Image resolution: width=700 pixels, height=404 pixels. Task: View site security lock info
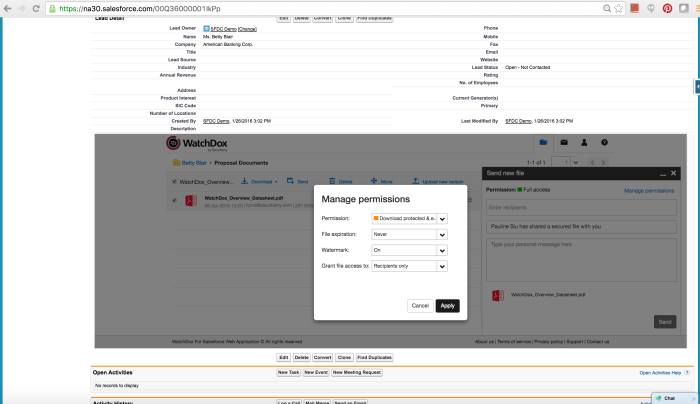click(x=52, y=8)
